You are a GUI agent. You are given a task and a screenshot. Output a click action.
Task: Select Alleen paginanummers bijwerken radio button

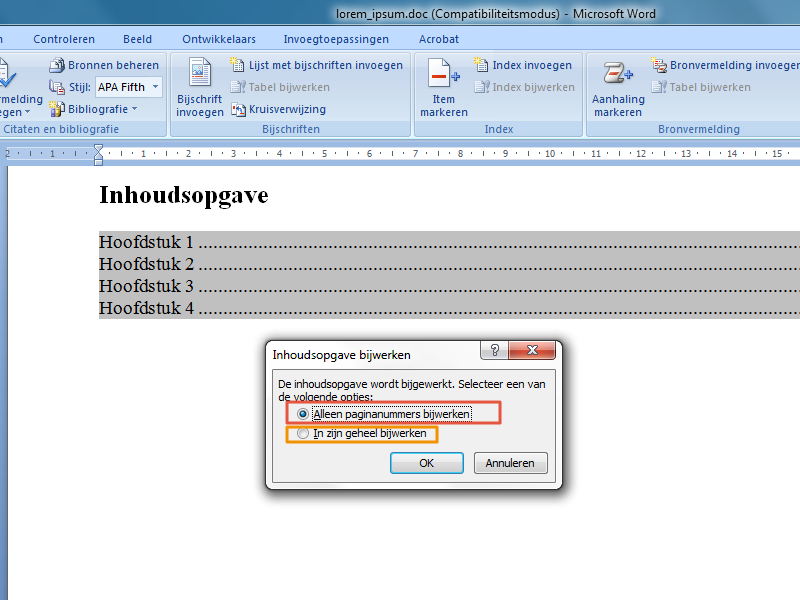(303, 413)
